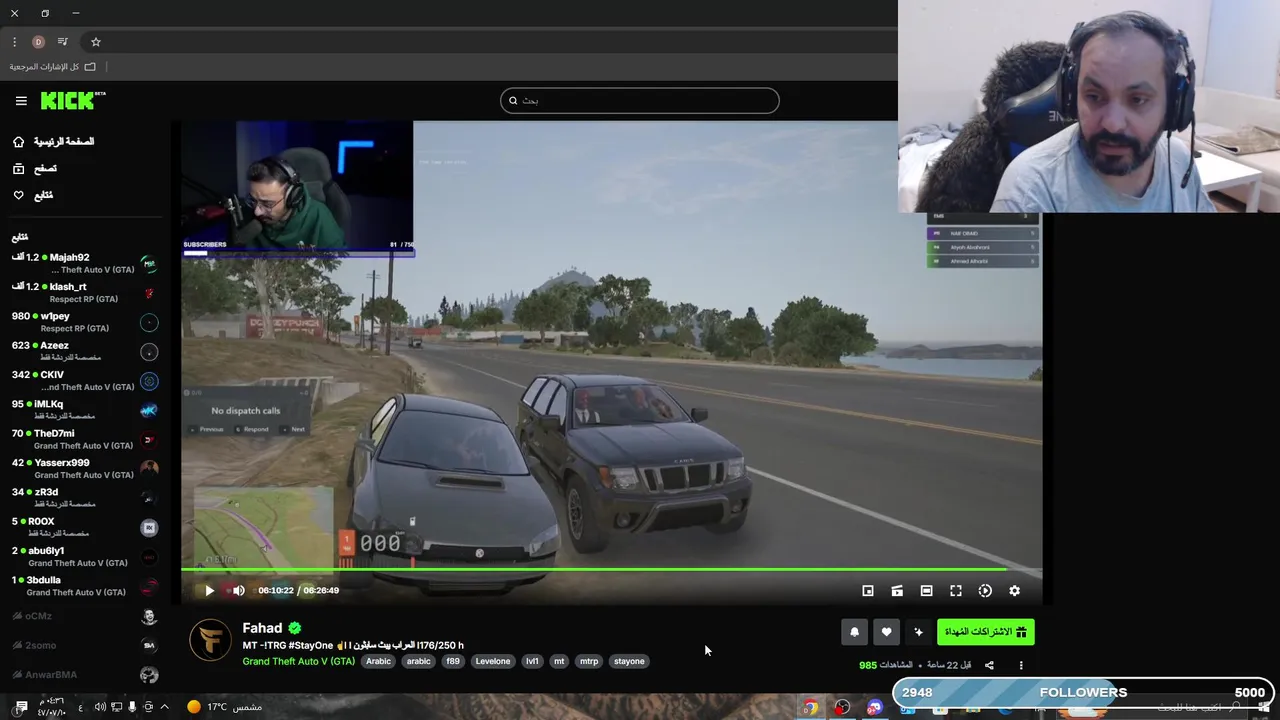Open the Chrome profile avatar D
Viewport: 1280px width, 720px height.
pyautogui.click(x=38, y=42)
